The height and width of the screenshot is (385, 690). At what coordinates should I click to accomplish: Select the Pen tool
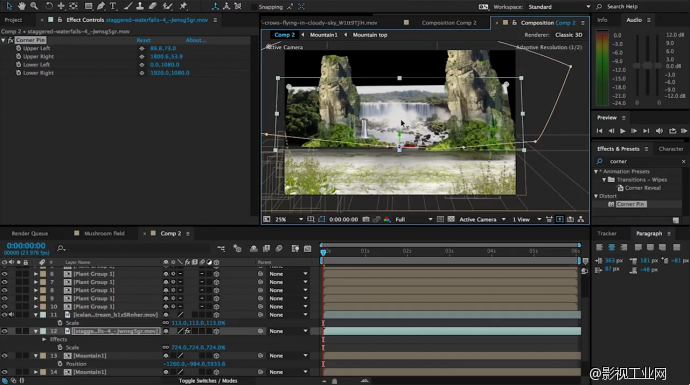coord(101,6)
